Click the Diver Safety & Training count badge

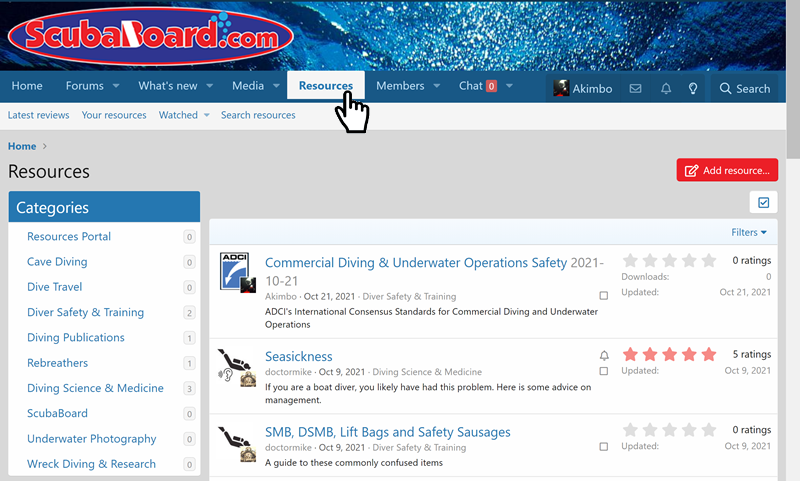pos(189,313)
